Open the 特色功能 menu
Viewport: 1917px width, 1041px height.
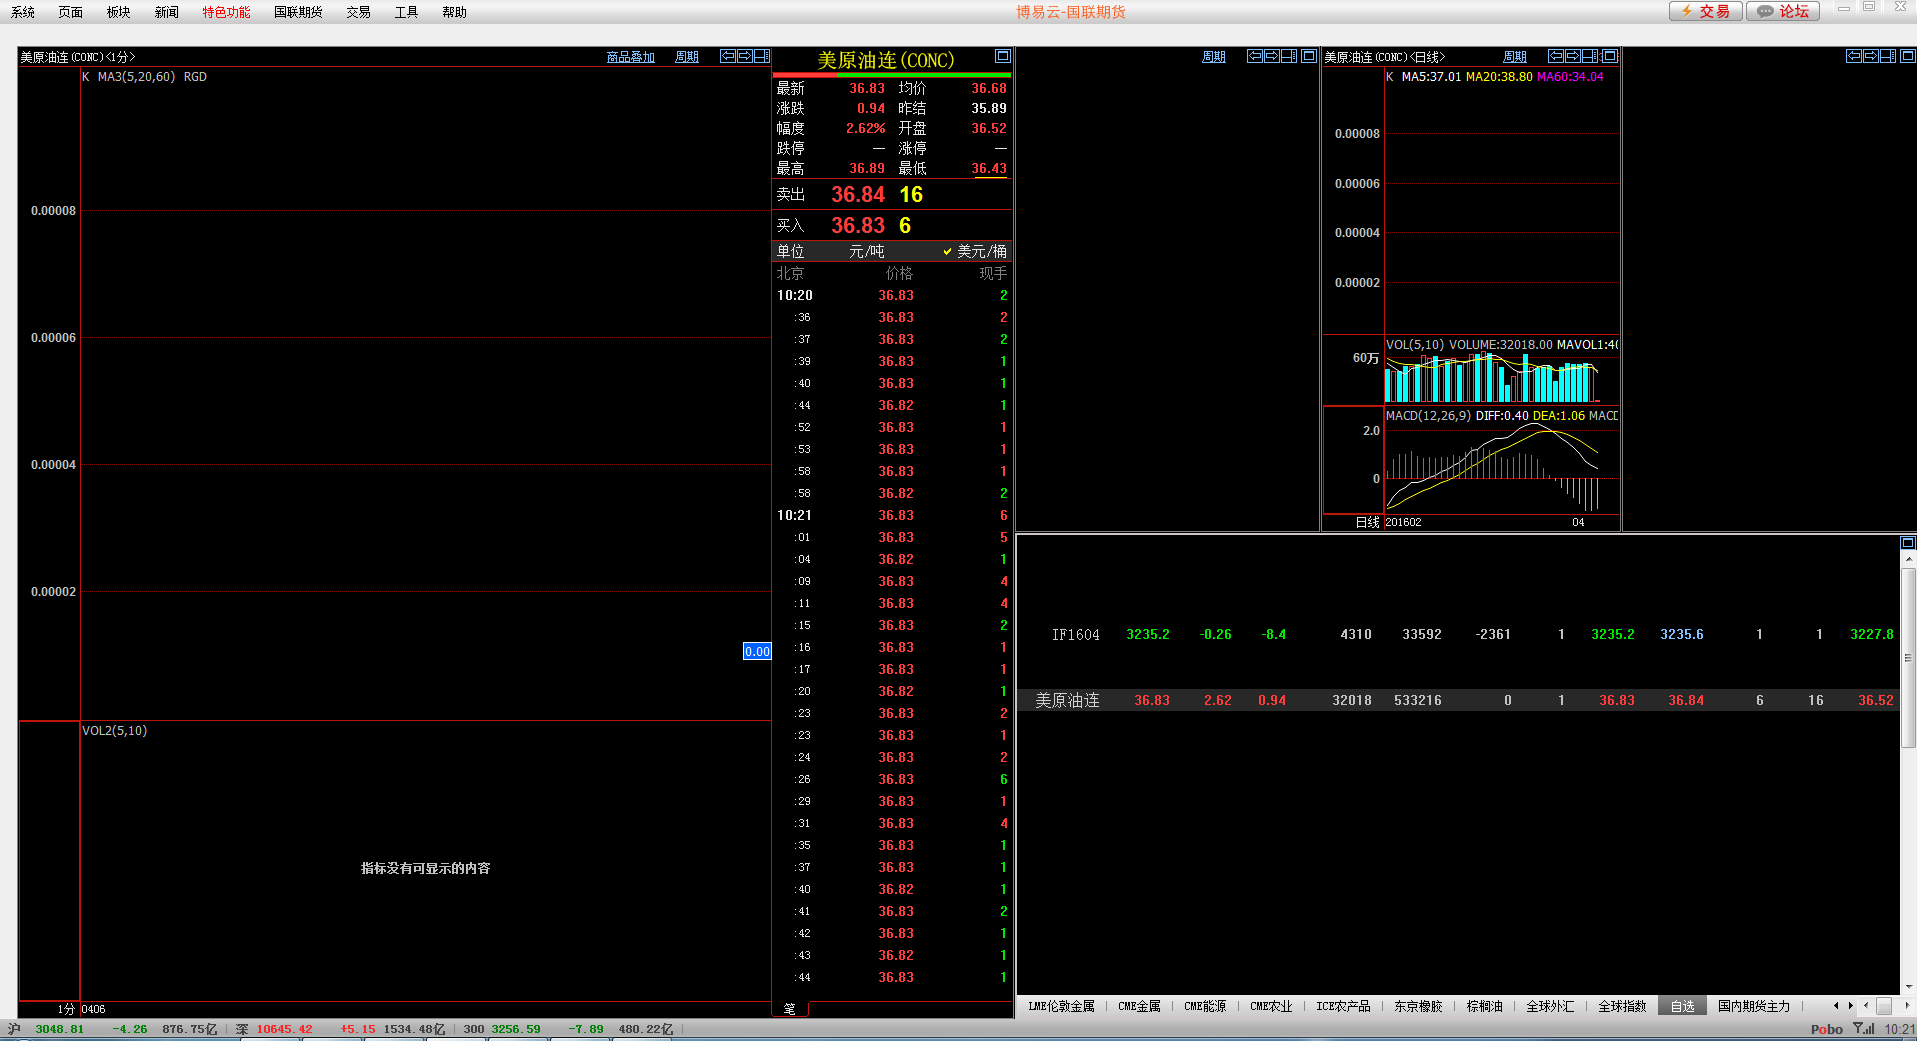pos(226,12)
